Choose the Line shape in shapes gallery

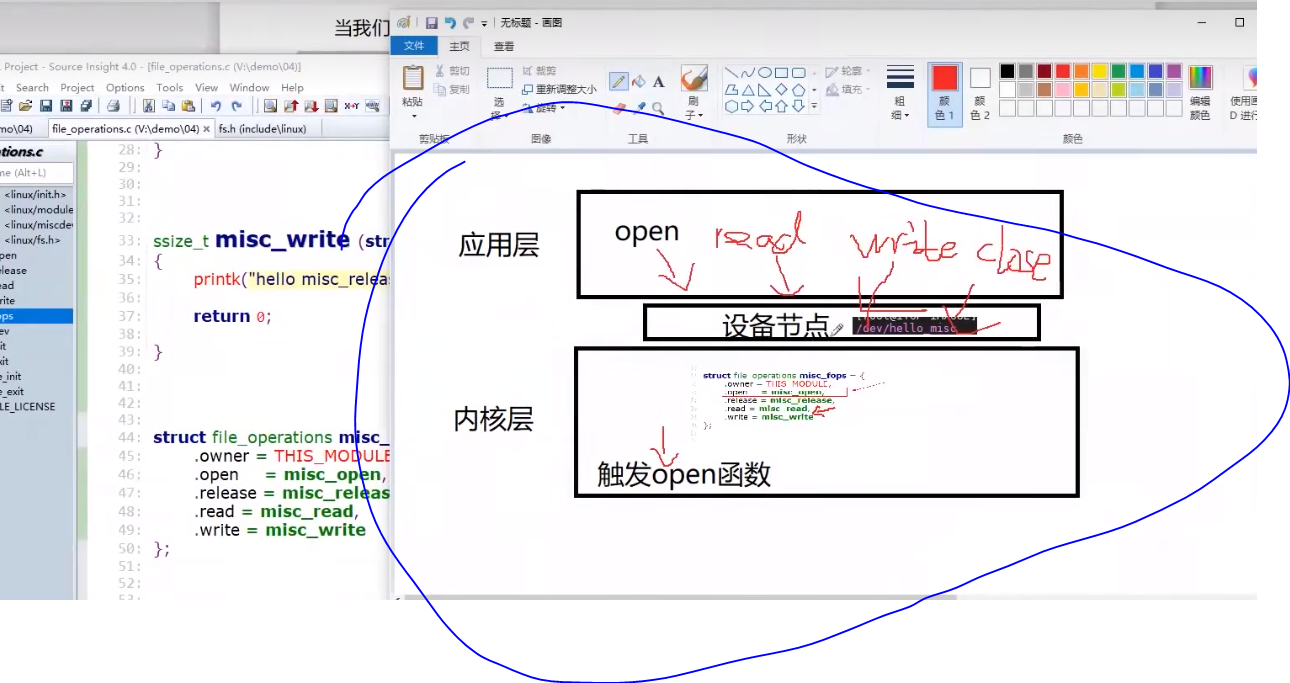[732, 73]
